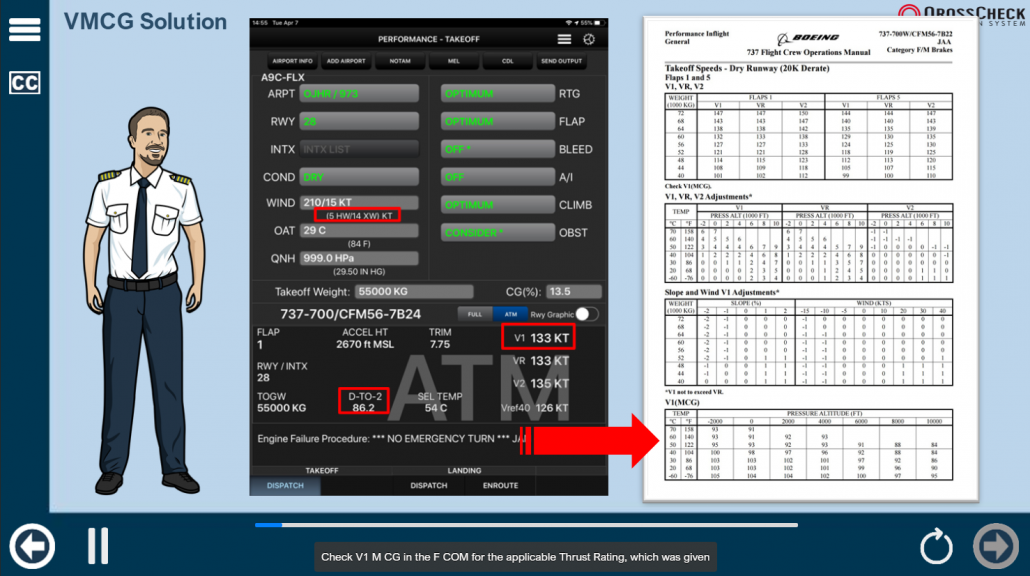Open the FLAP dropdown set to OPTIMUM

pyautogui.click(x=497, y=122)
